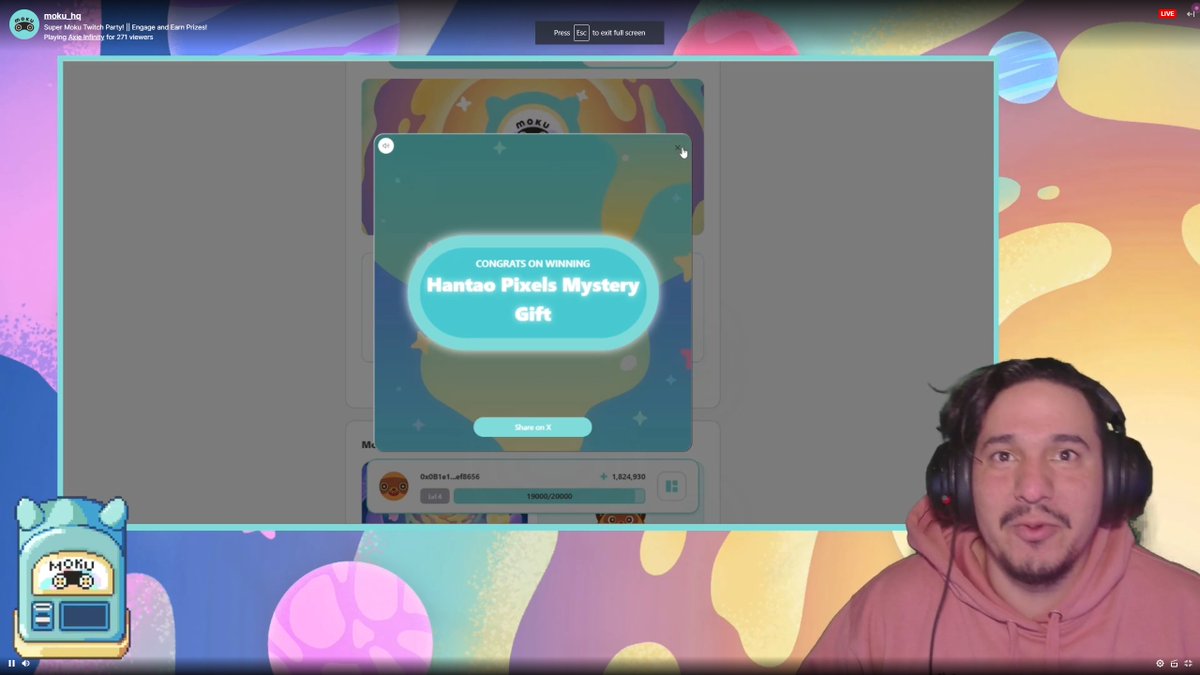Click the 1,824,930 points balance
The image size is (1200, 675).
click(x=622, y=477)
